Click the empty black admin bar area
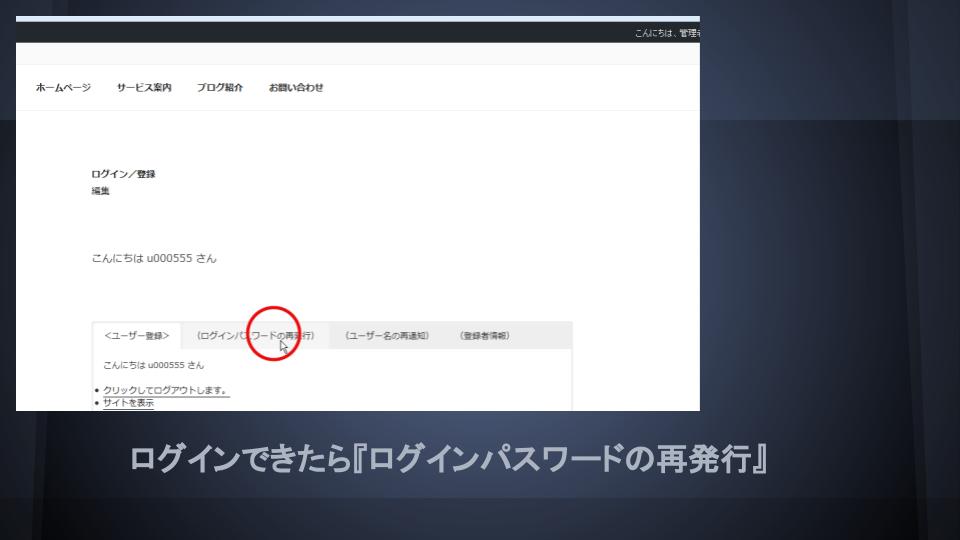 click(300, 33)
